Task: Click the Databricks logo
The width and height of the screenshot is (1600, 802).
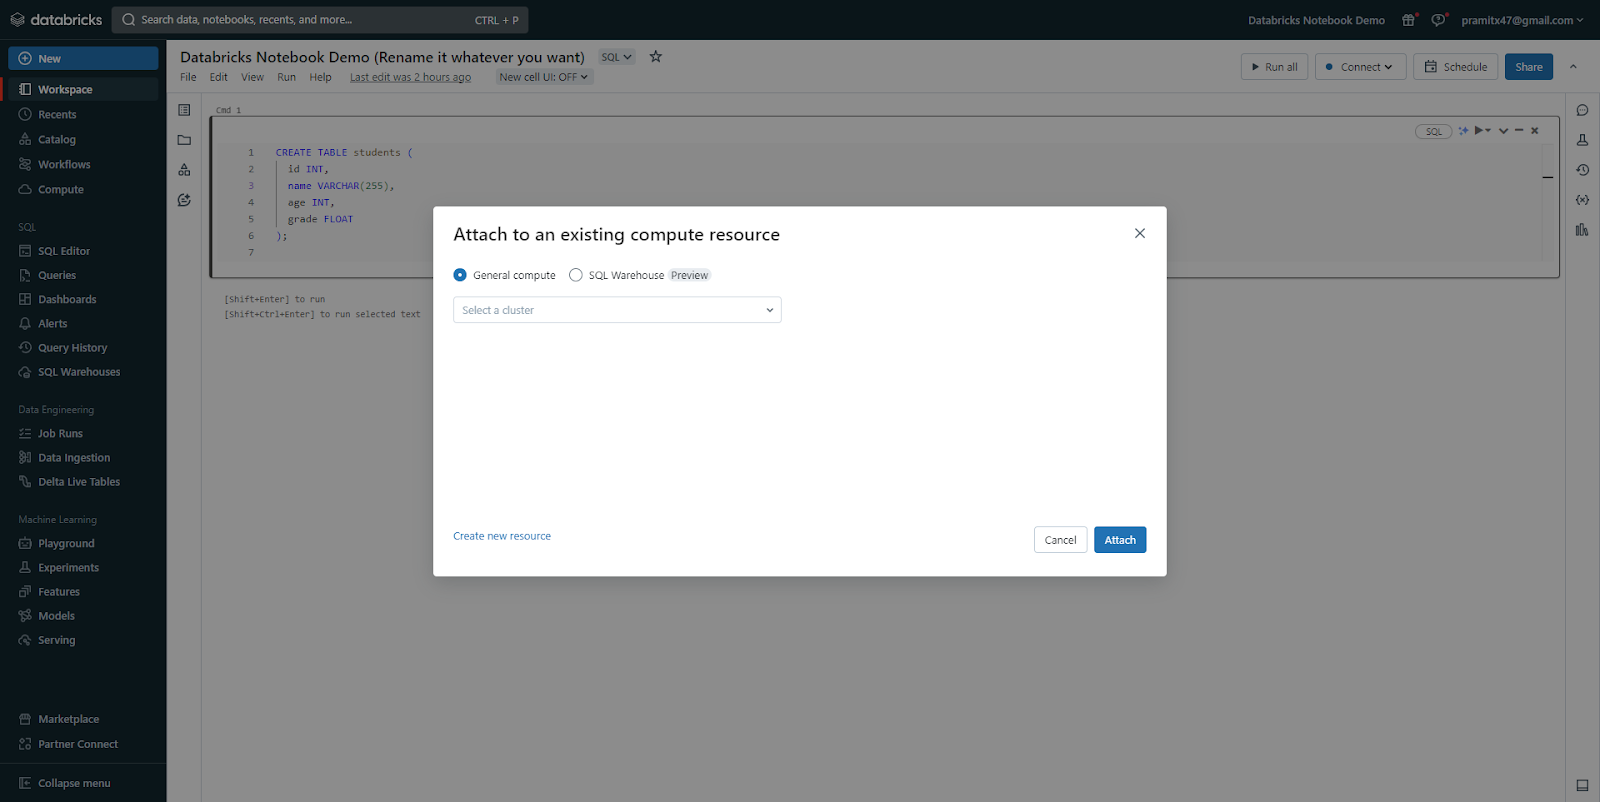Action: tap(56, 20)
